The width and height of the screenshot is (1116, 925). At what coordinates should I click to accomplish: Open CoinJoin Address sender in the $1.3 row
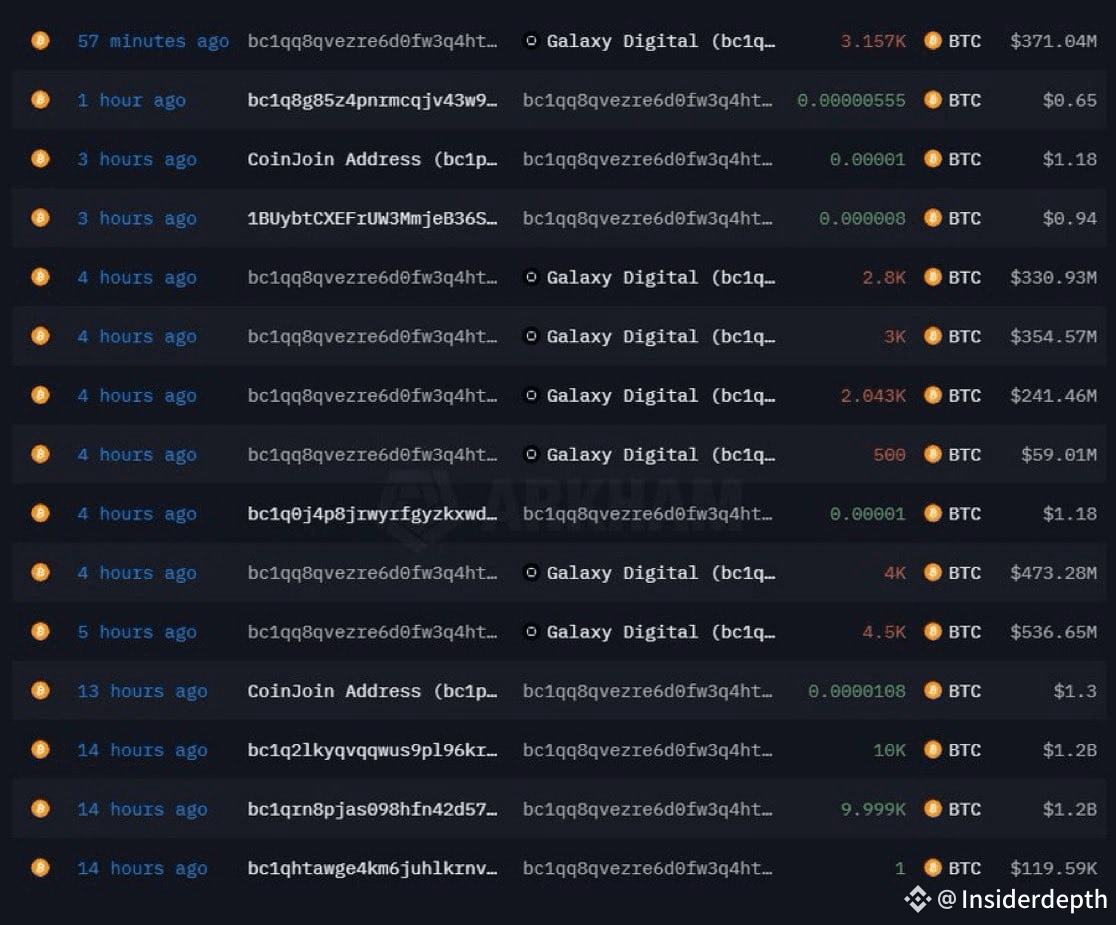(372, 691)
